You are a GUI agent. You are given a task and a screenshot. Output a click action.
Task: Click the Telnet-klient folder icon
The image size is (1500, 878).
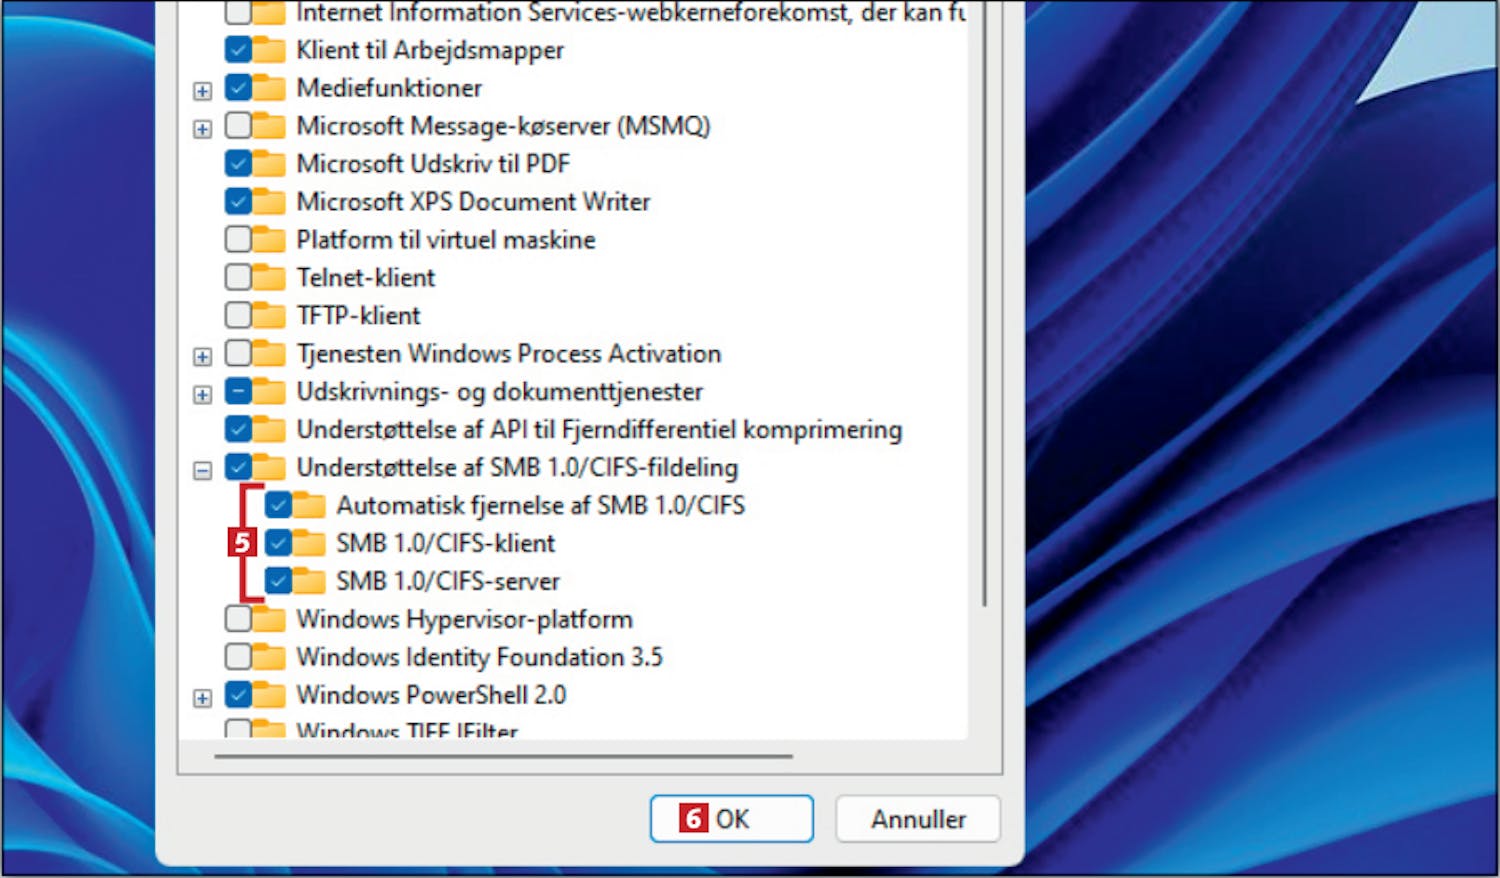(x=269, y=277)
